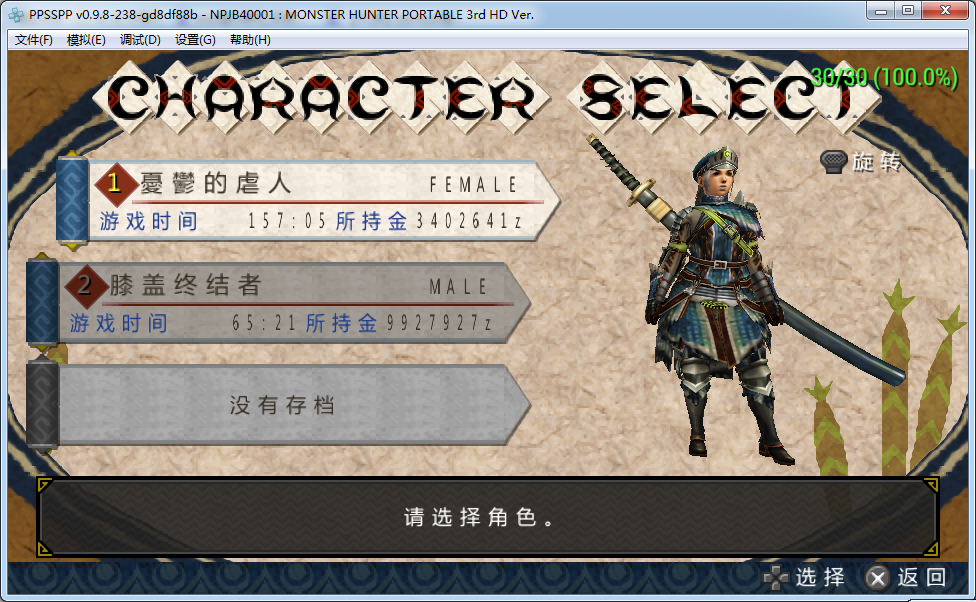Image resolution: width=976 pixels, height=602 pixels.
Task: Open the 调试(D) menu
Action: click(140, 40)
